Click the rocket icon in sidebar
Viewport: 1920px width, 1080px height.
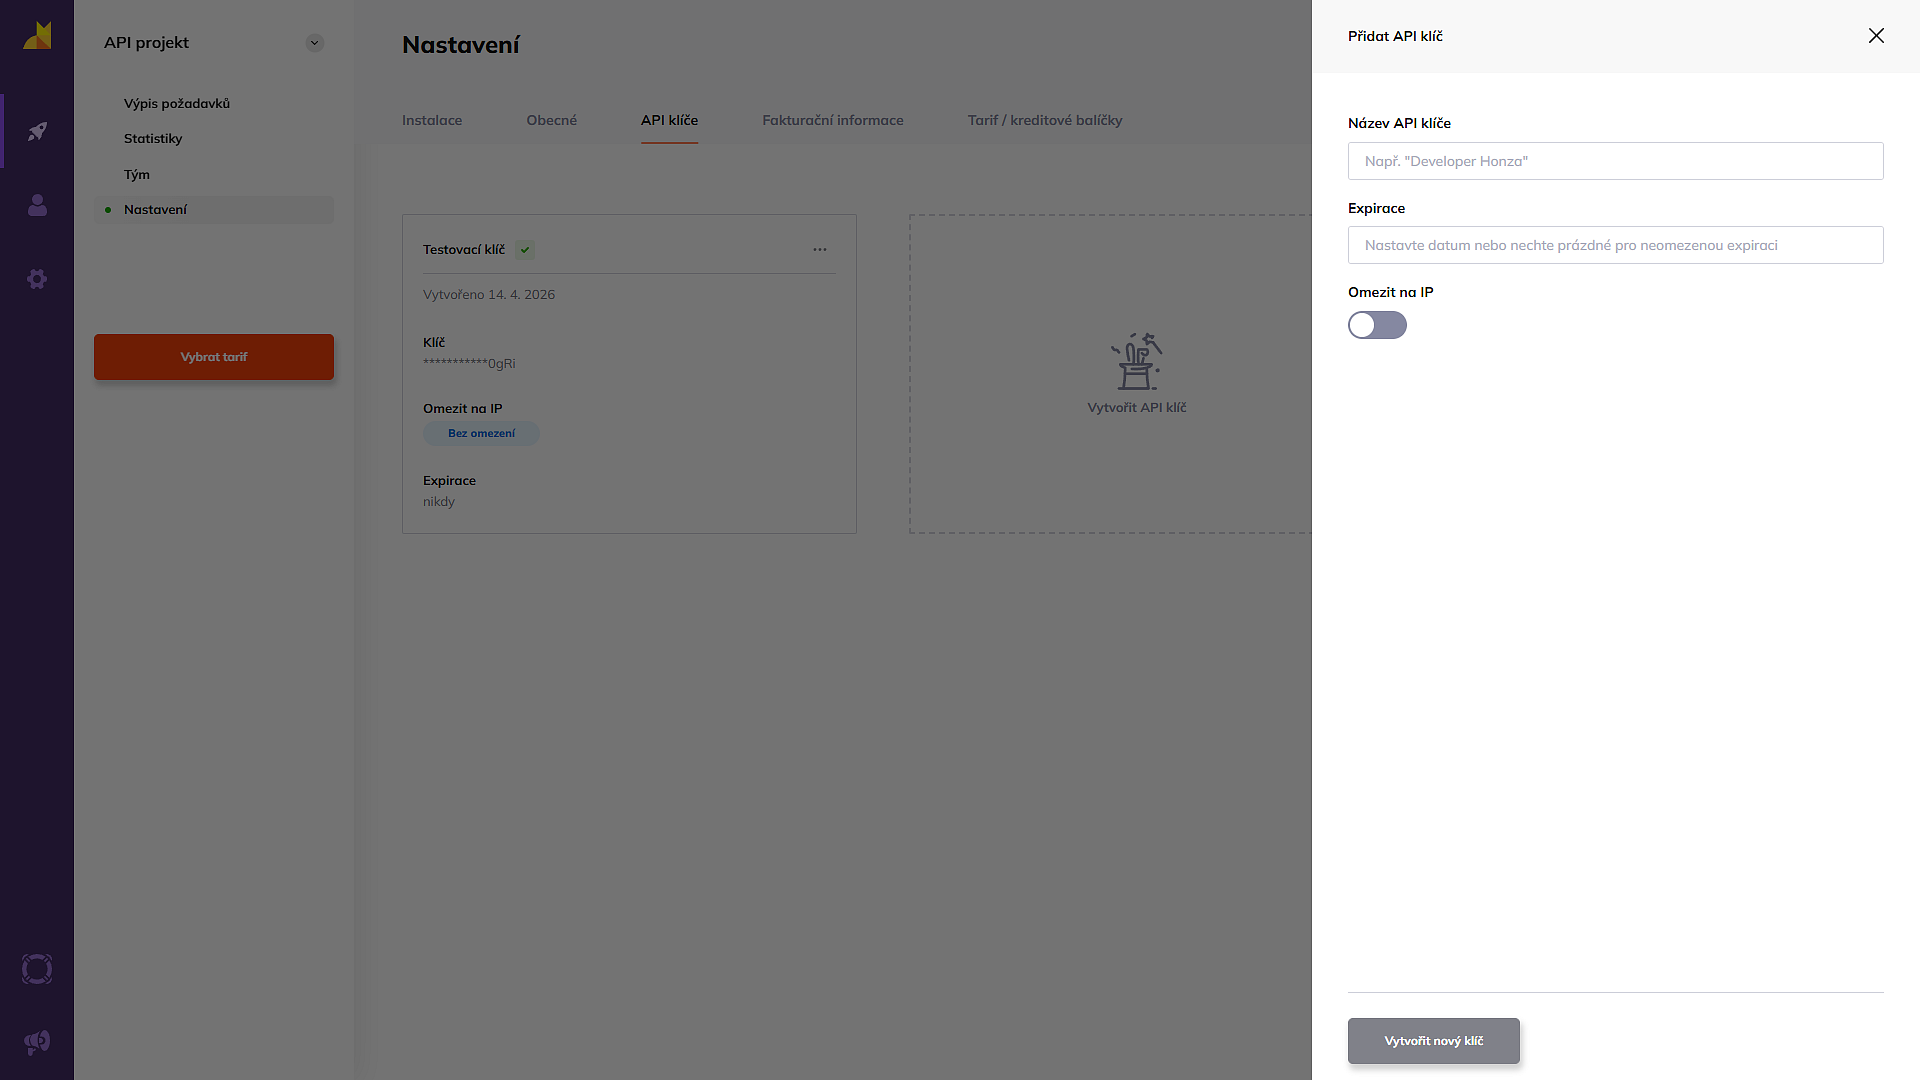37,131
